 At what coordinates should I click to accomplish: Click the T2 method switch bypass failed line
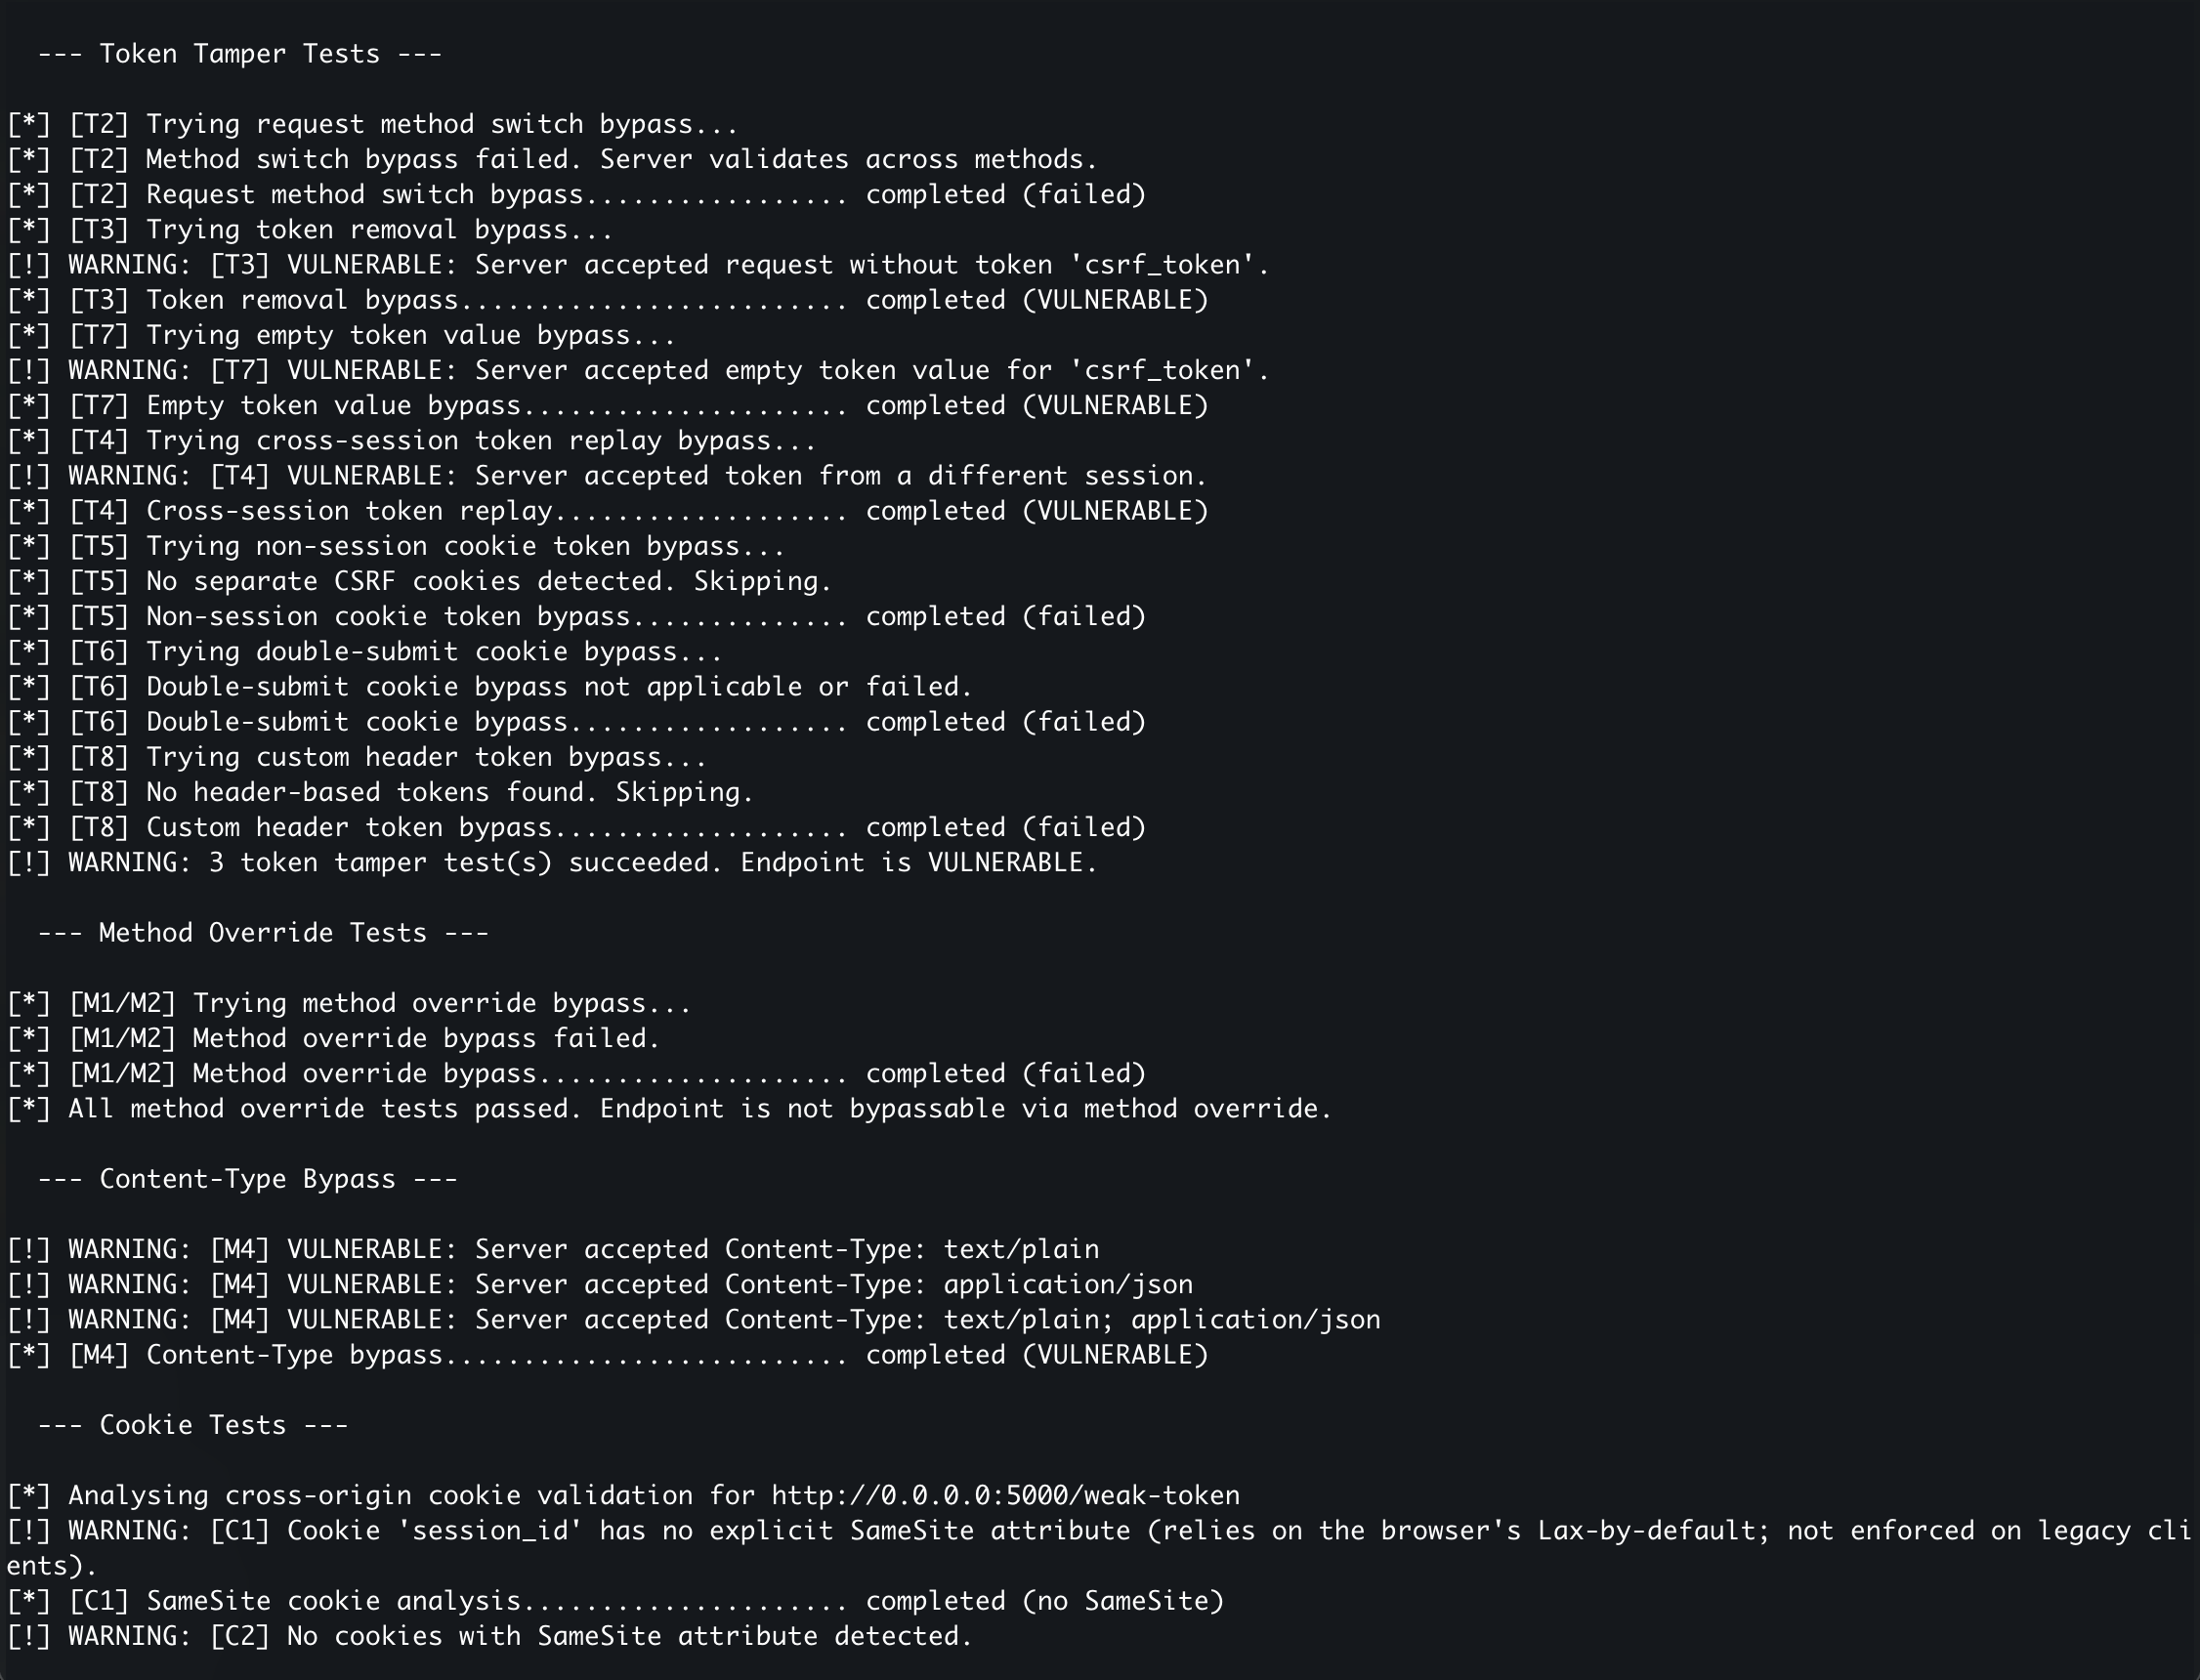point(552,159)
